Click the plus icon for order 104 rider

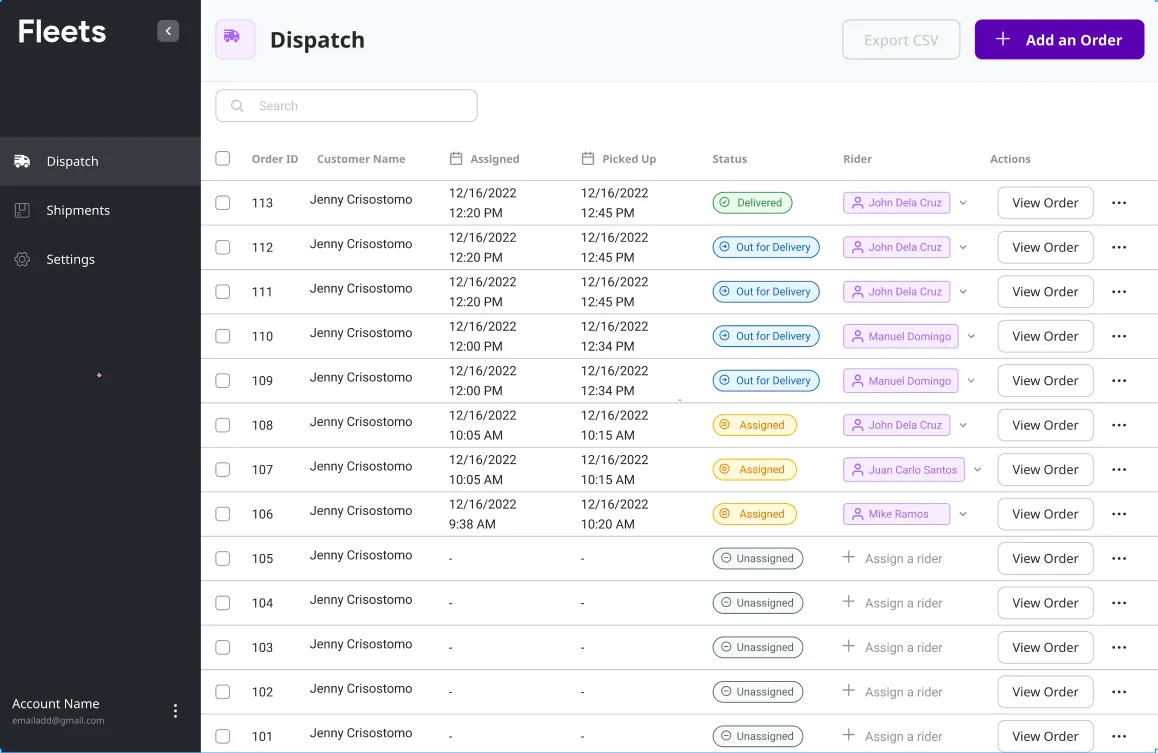click(849, 602)
